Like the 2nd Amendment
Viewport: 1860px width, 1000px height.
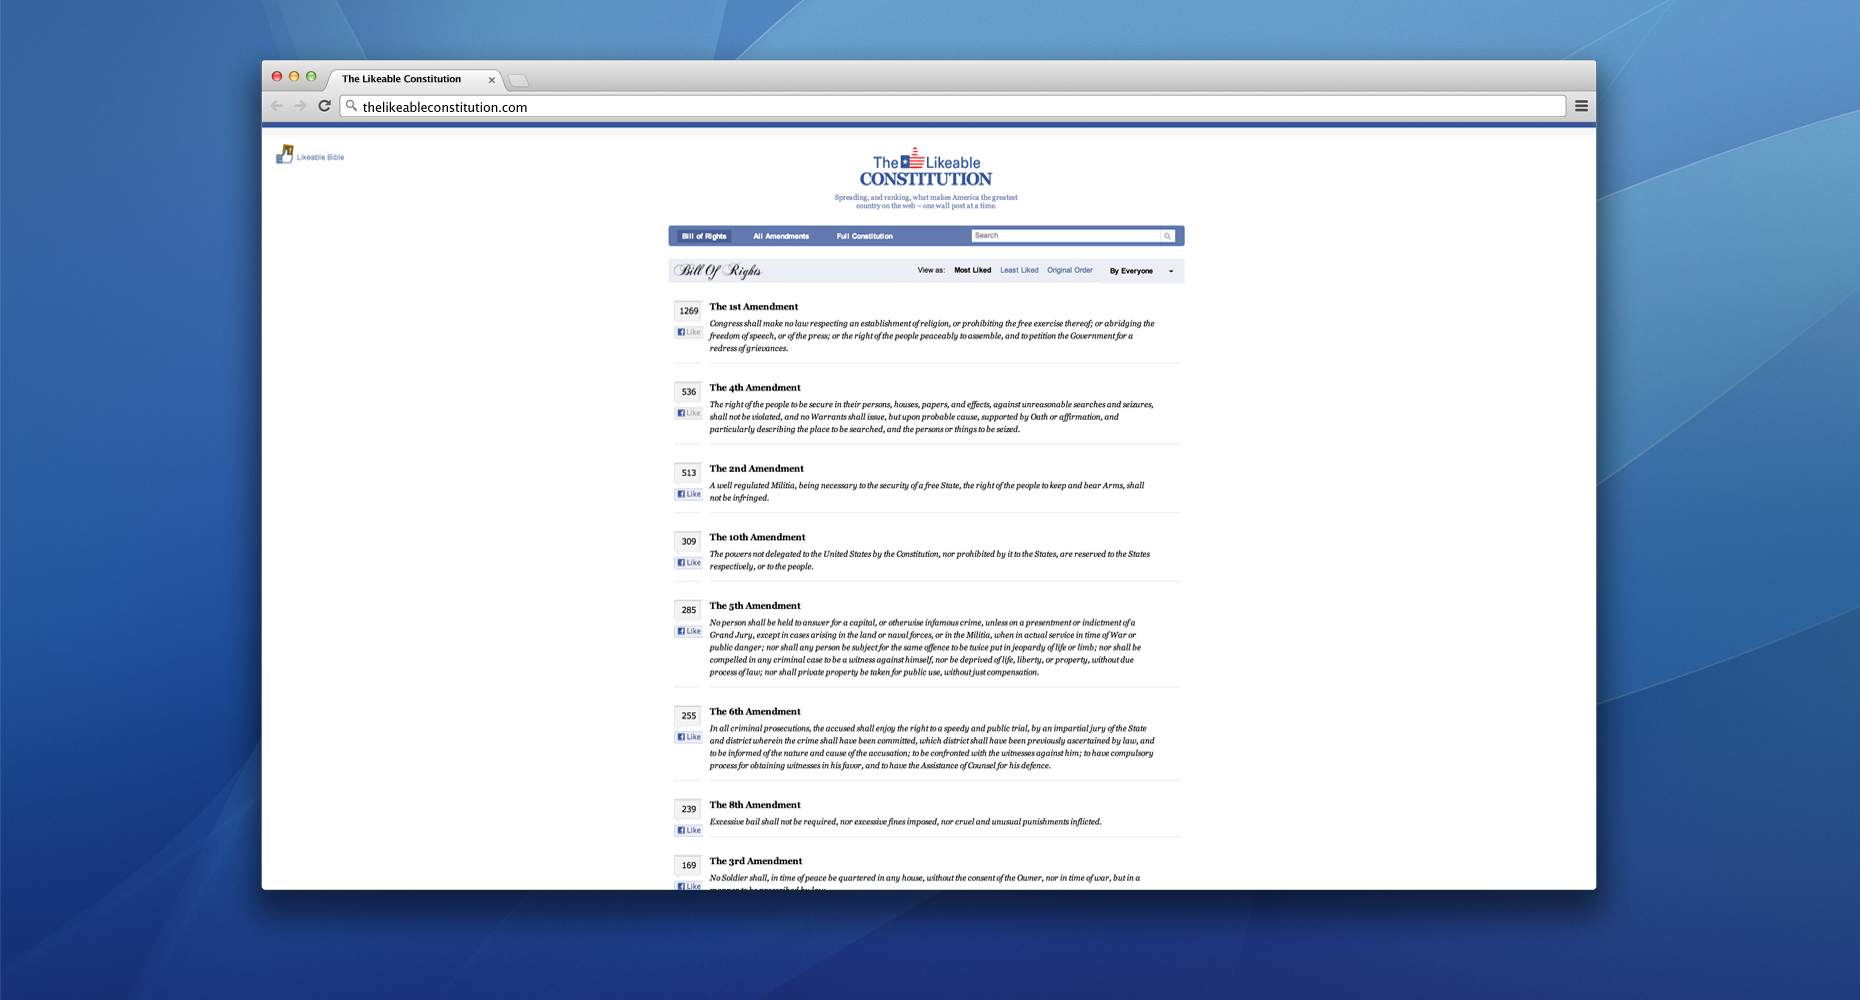688,494
